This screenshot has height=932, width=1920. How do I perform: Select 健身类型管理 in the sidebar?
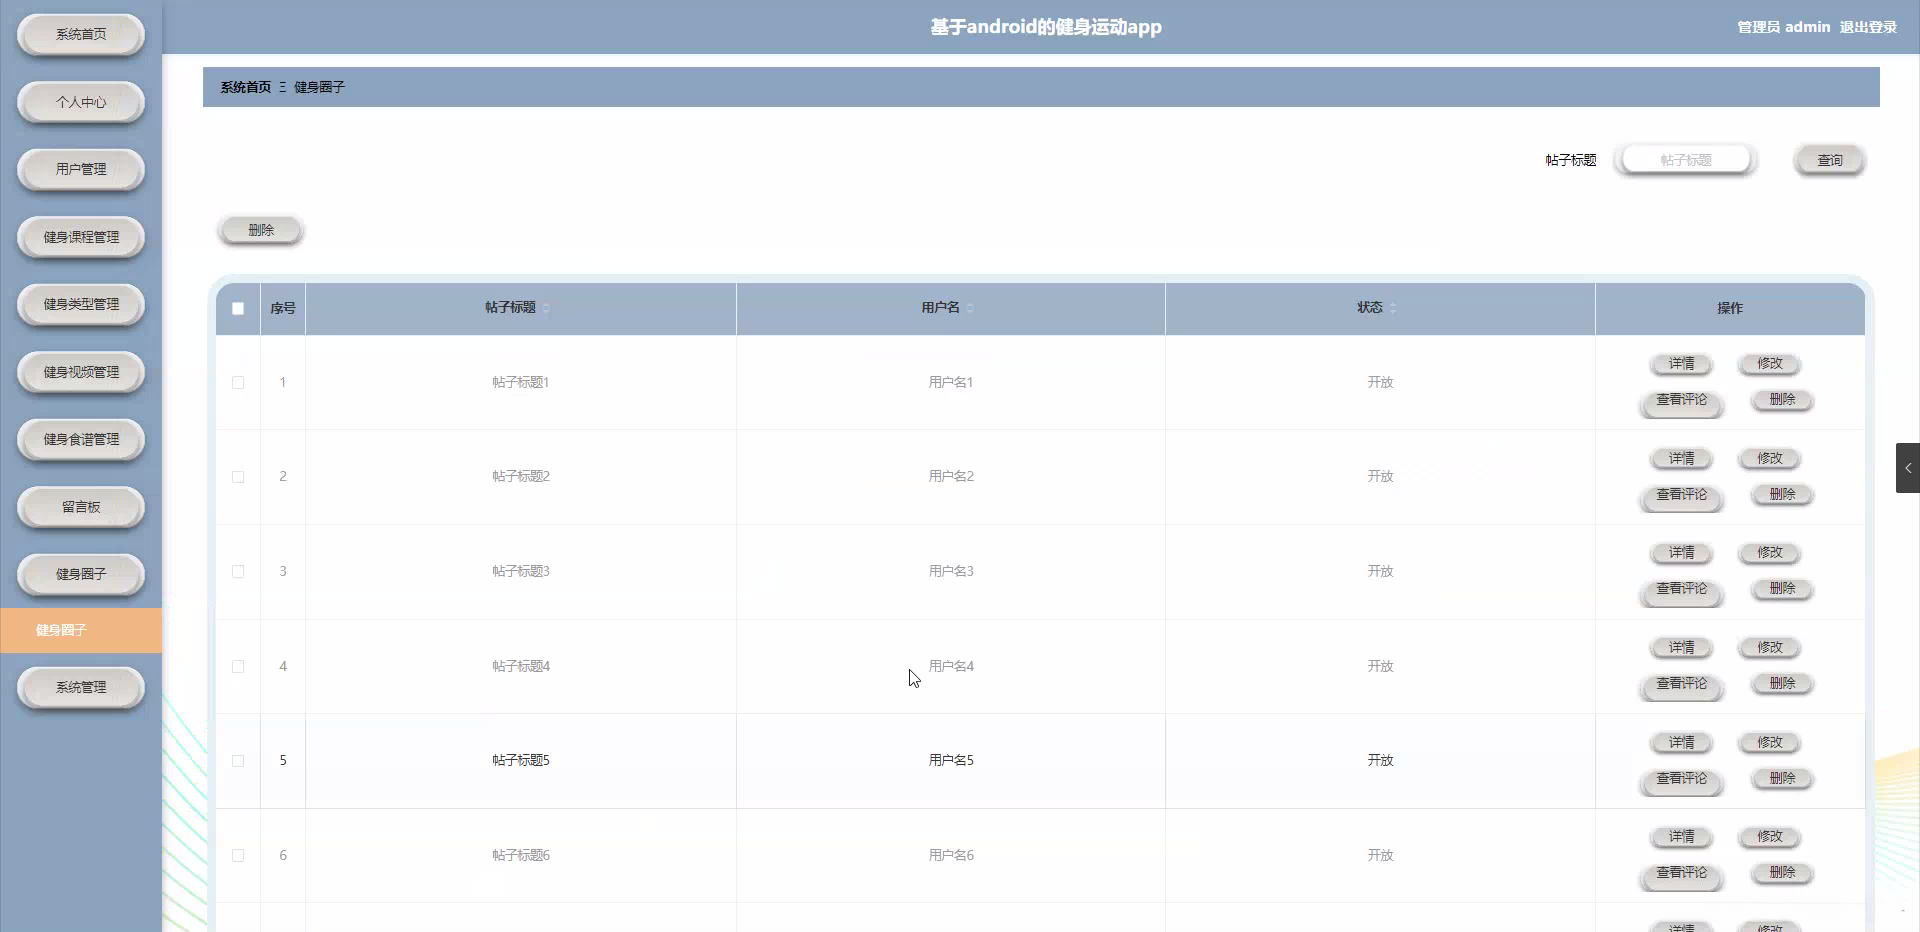tap(81, 305)
